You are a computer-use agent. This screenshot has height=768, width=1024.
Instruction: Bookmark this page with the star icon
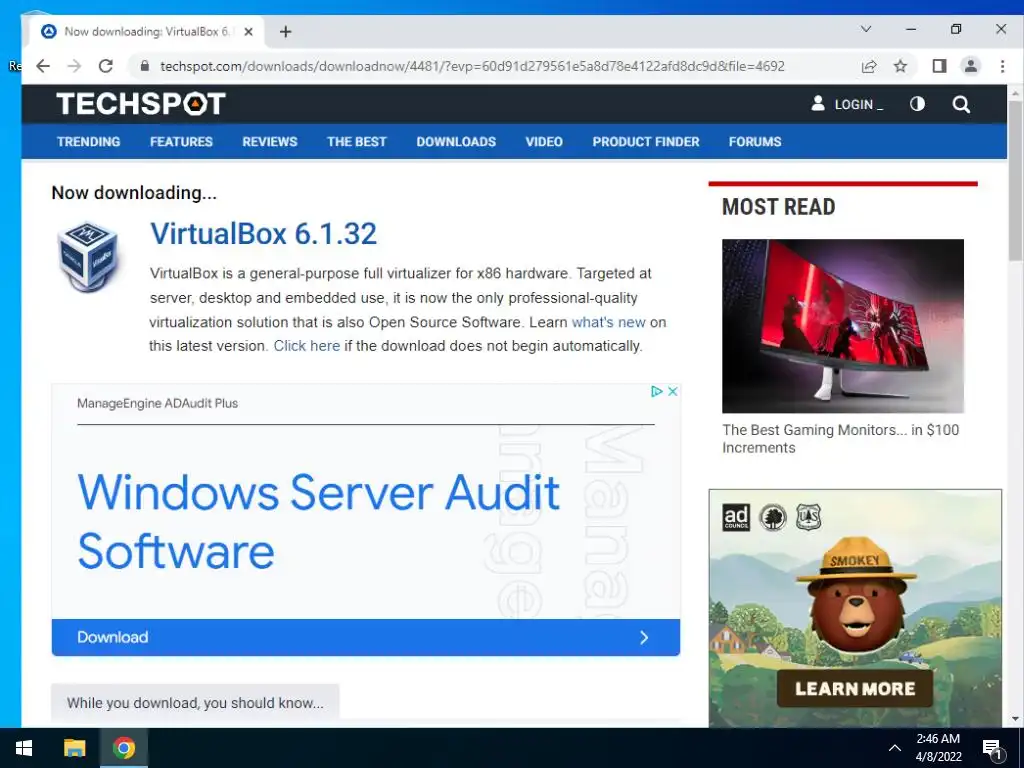pos(901,66)
